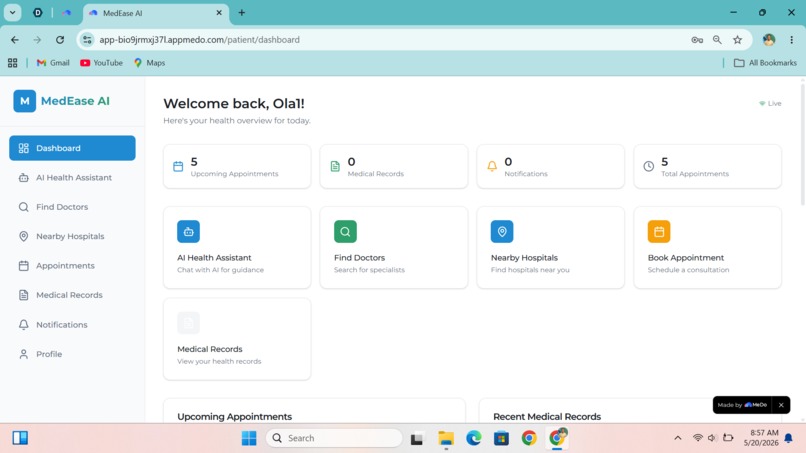Select the pinned D tab
The width and height of the screenshot is (806, 453).
point(38,13)
